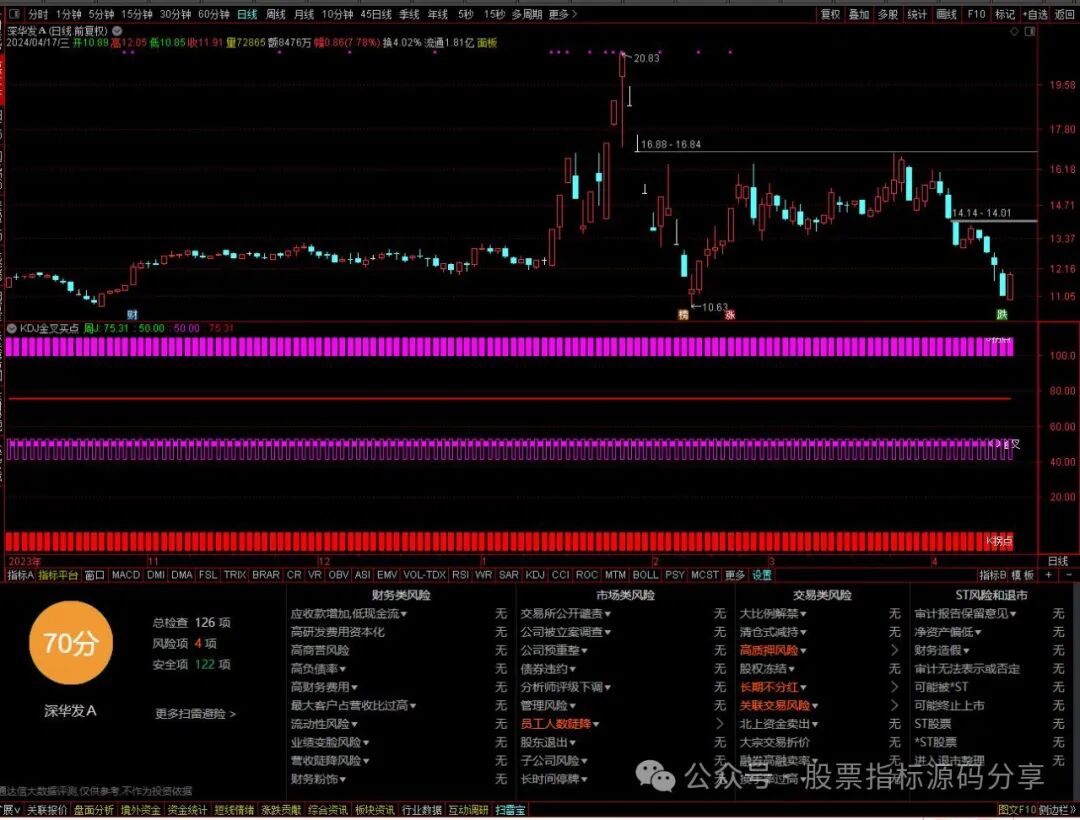Click the 14.14 - 14.01 gap level label

click(982, 213)
